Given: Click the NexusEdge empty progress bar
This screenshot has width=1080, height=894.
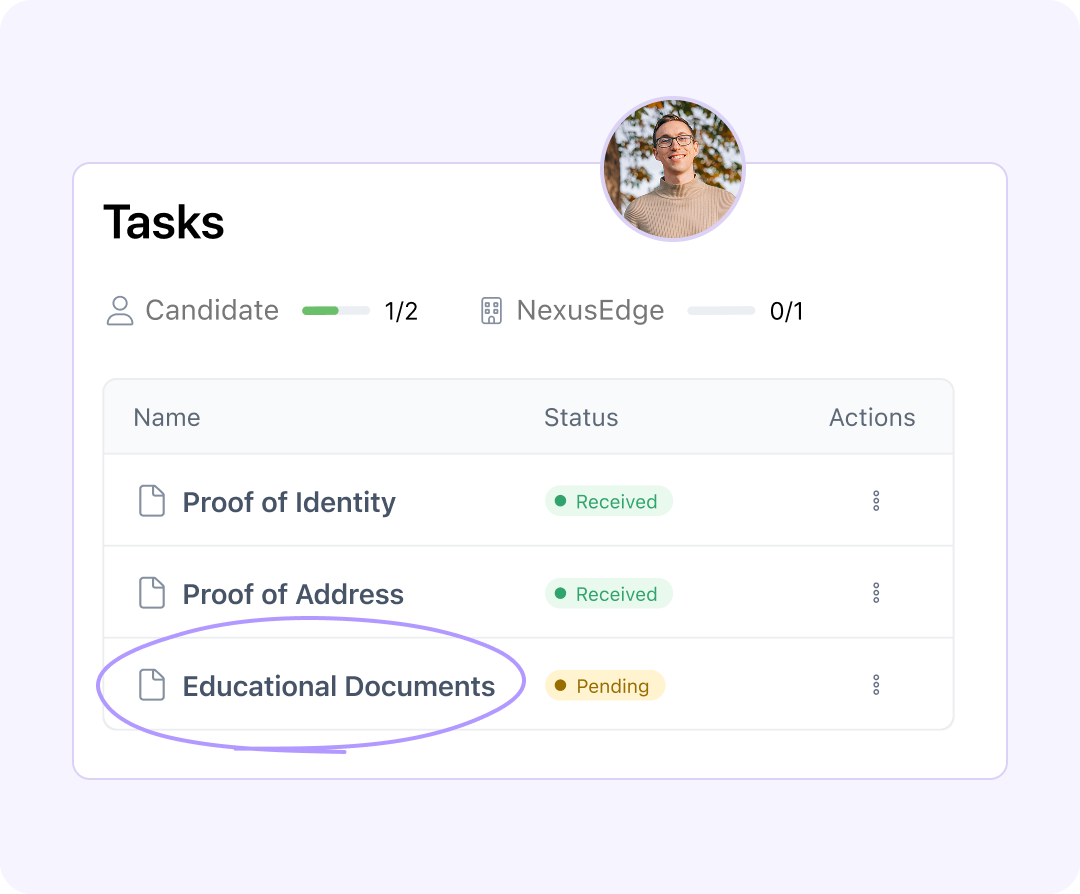Looking at the screenshot, I should [x=721, y=311].
